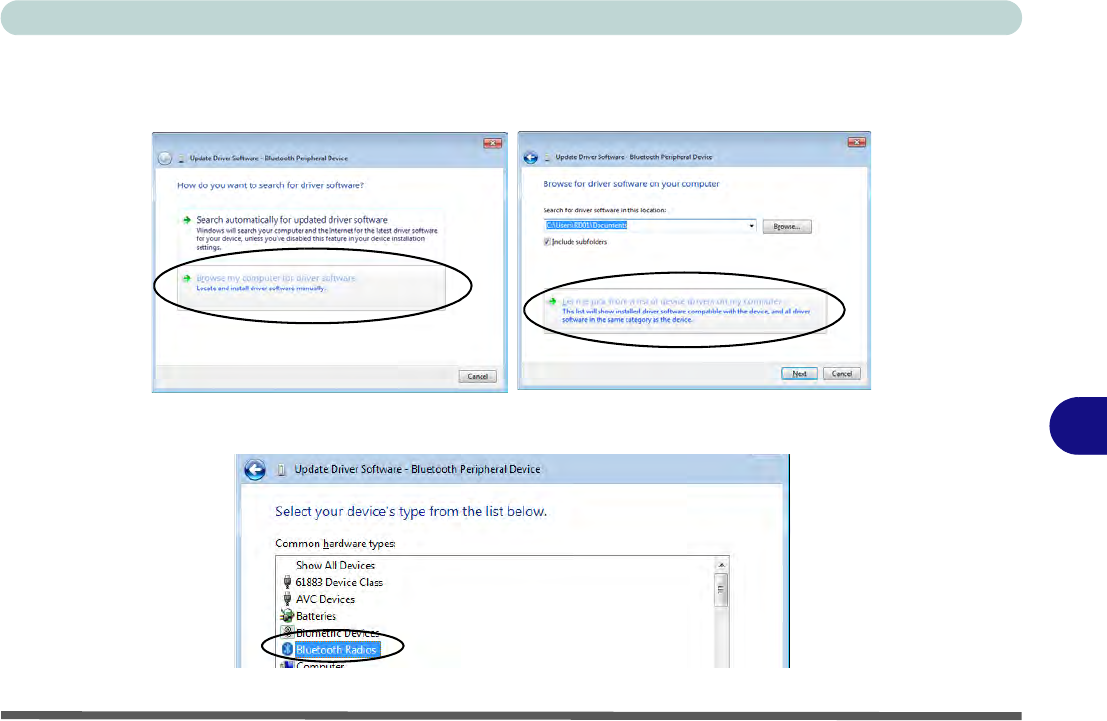The height and width of the screenshot is (721, 1107).
Task: Cancel the Browse for driver software window
Action: [x=842, y=374]
